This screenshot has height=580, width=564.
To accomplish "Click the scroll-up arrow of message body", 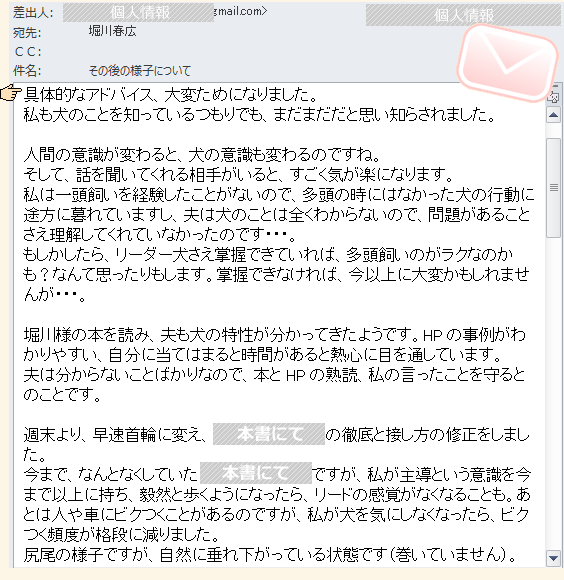I will pyautogui.click(x=553, y=115).
